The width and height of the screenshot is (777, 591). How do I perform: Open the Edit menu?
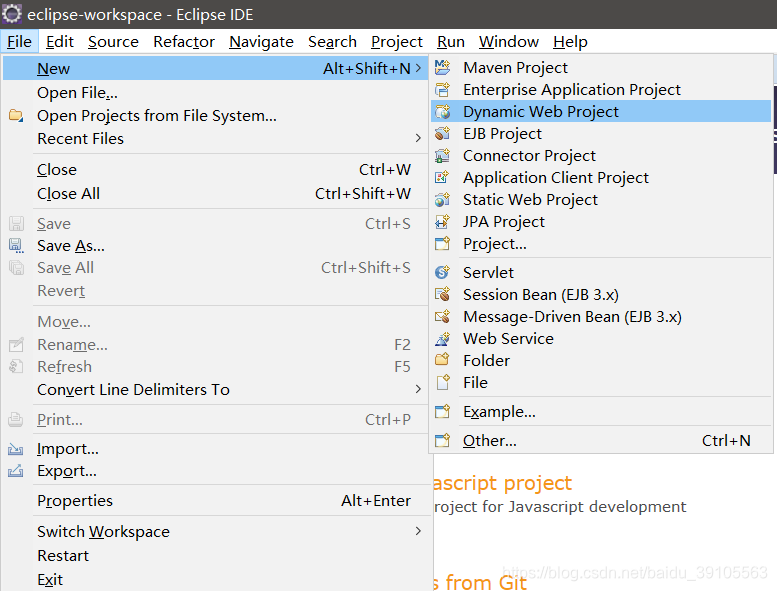tap(59, 42)
